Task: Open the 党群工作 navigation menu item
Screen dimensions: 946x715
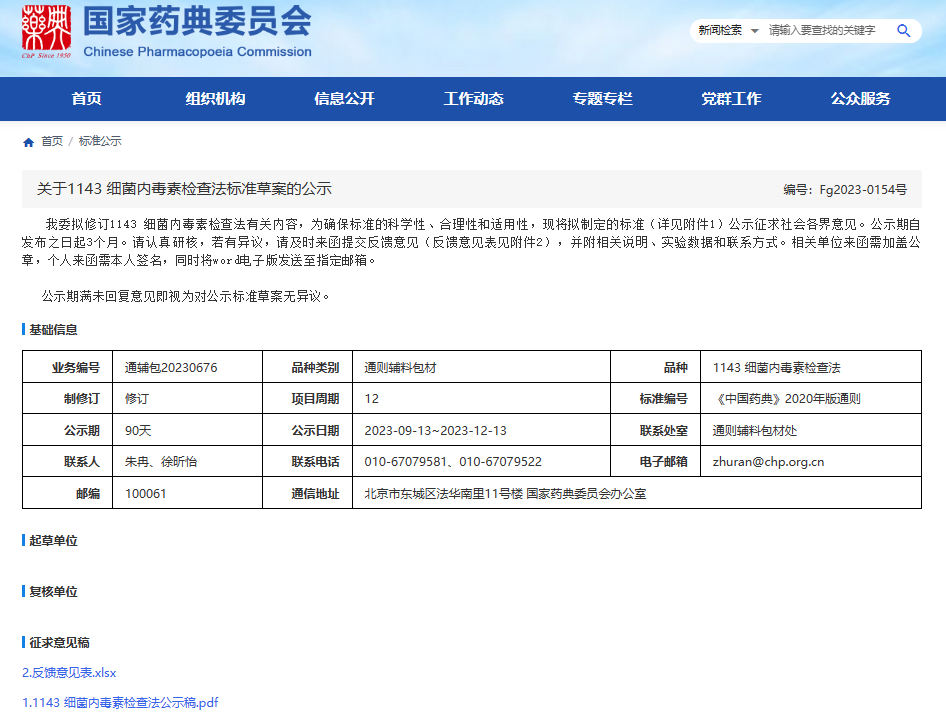Action: point(731,99)
